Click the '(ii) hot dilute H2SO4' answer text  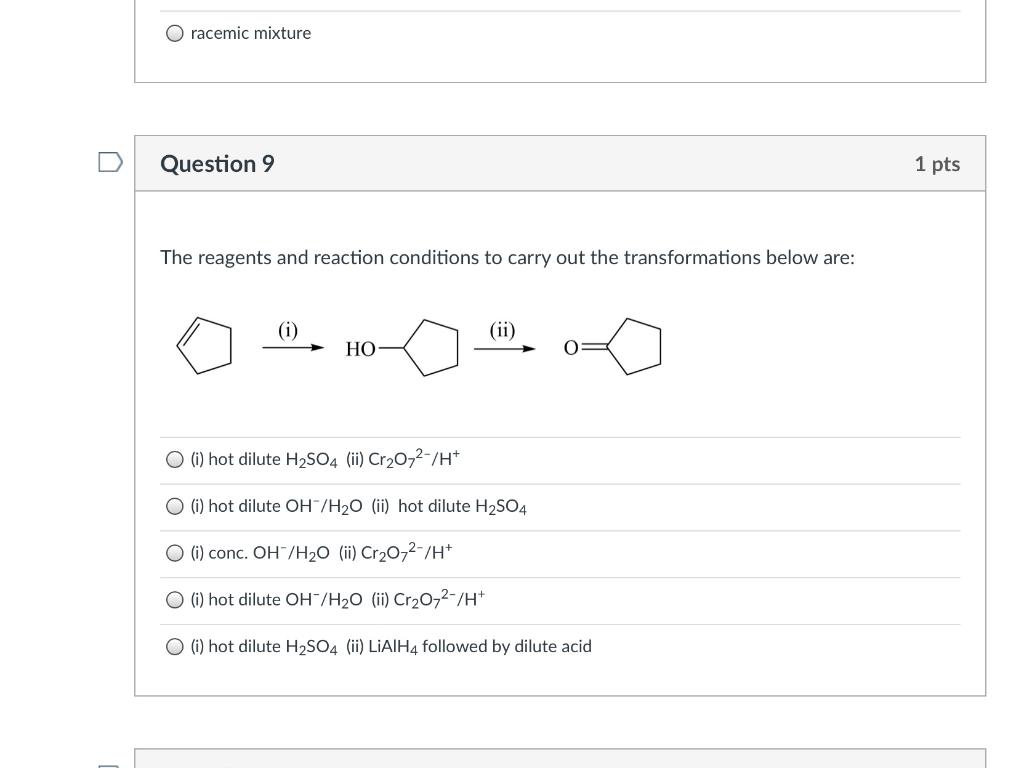click(449, 507)
